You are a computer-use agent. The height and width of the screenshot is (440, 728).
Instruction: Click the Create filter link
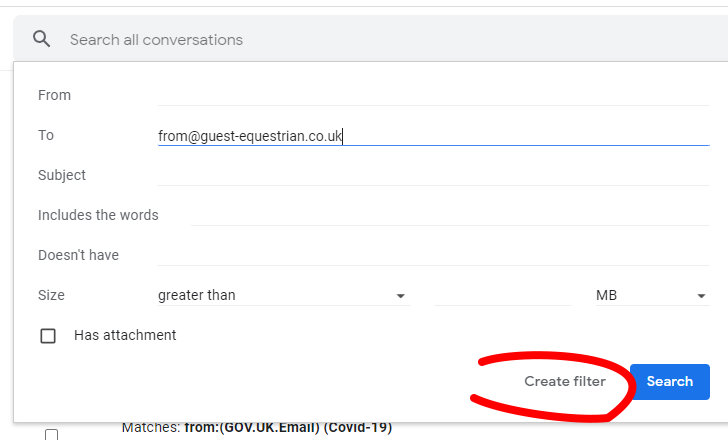click(565, 381)
